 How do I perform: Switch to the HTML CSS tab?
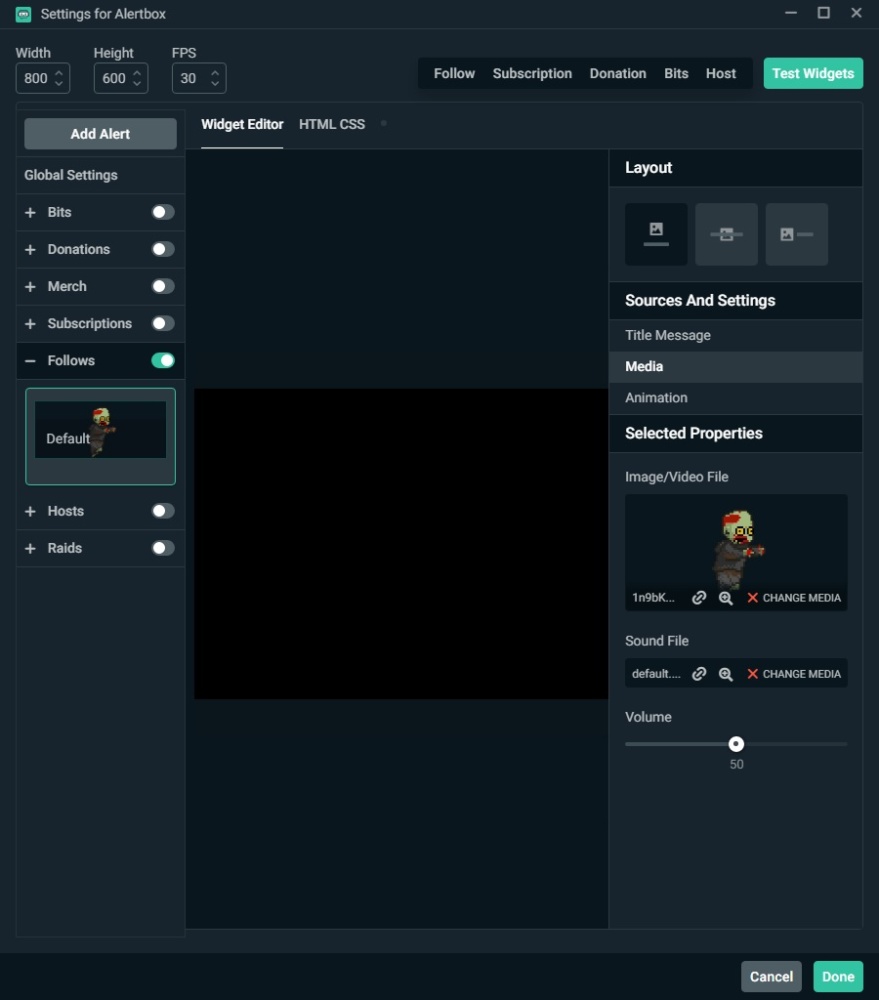coord(332,124)
